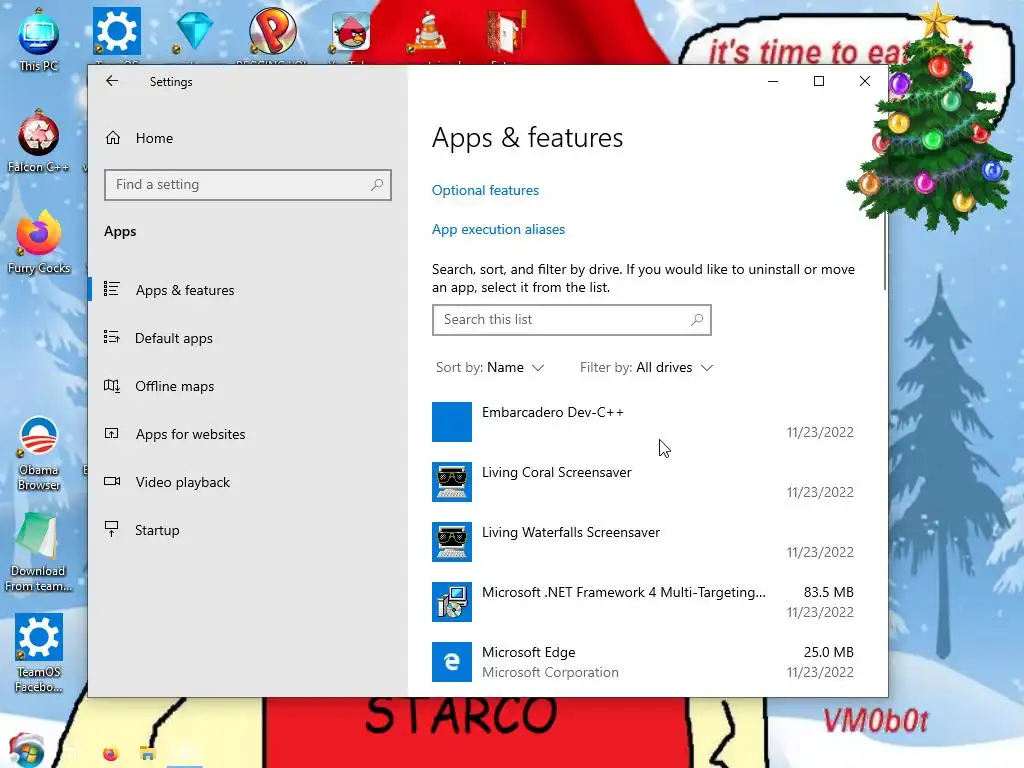
Task: Open File Explorer from taskbar
Action: pyautogui.click(x=148, y=754)
